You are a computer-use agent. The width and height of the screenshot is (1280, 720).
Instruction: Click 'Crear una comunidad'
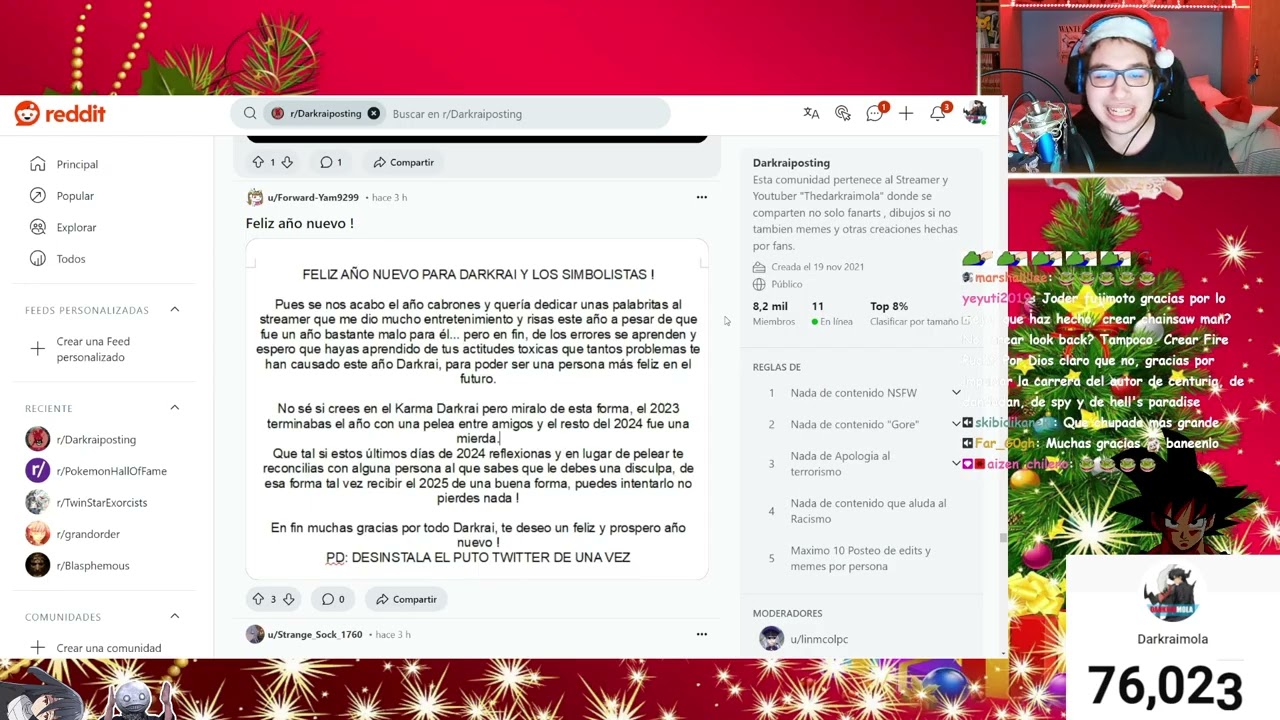(108, 648)
